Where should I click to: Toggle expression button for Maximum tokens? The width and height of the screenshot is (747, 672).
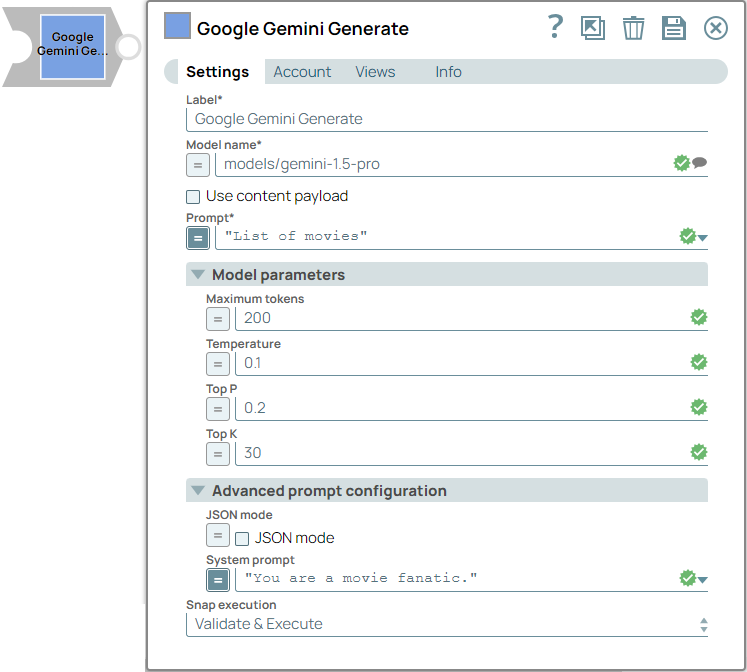(x=218, y=319)
